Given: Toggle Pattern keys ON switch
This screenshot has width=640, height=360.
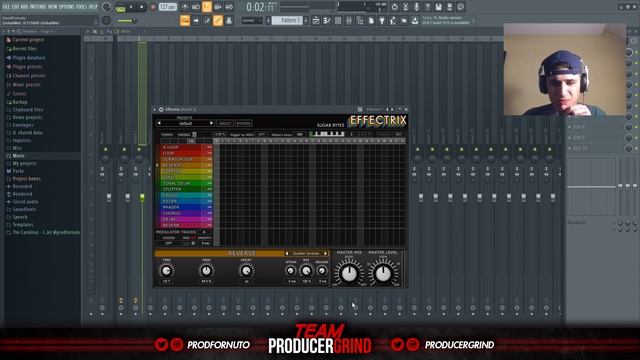Looking at the screenshot, I should coord(300,134).
